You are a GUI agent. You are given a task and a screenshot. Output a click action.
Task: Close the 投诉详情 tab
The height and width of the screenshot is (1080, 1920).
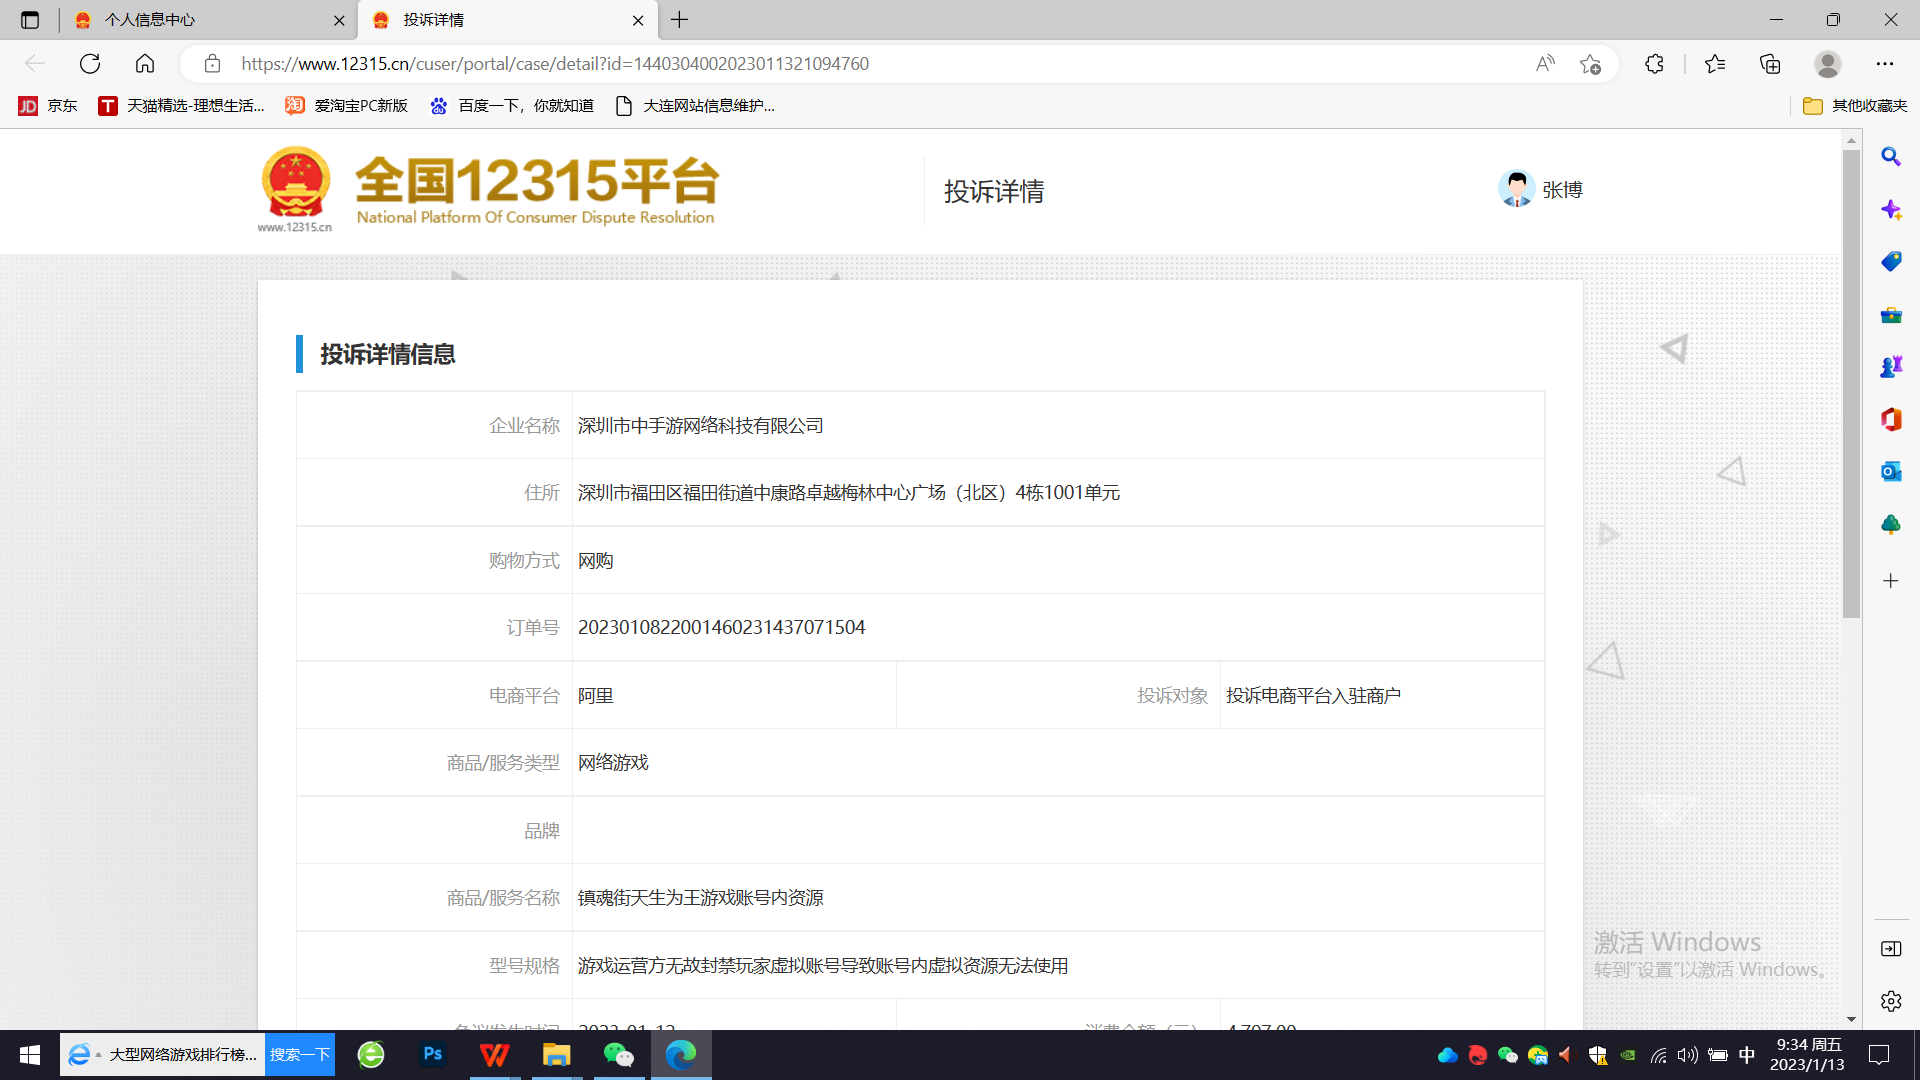coord(638,20)
